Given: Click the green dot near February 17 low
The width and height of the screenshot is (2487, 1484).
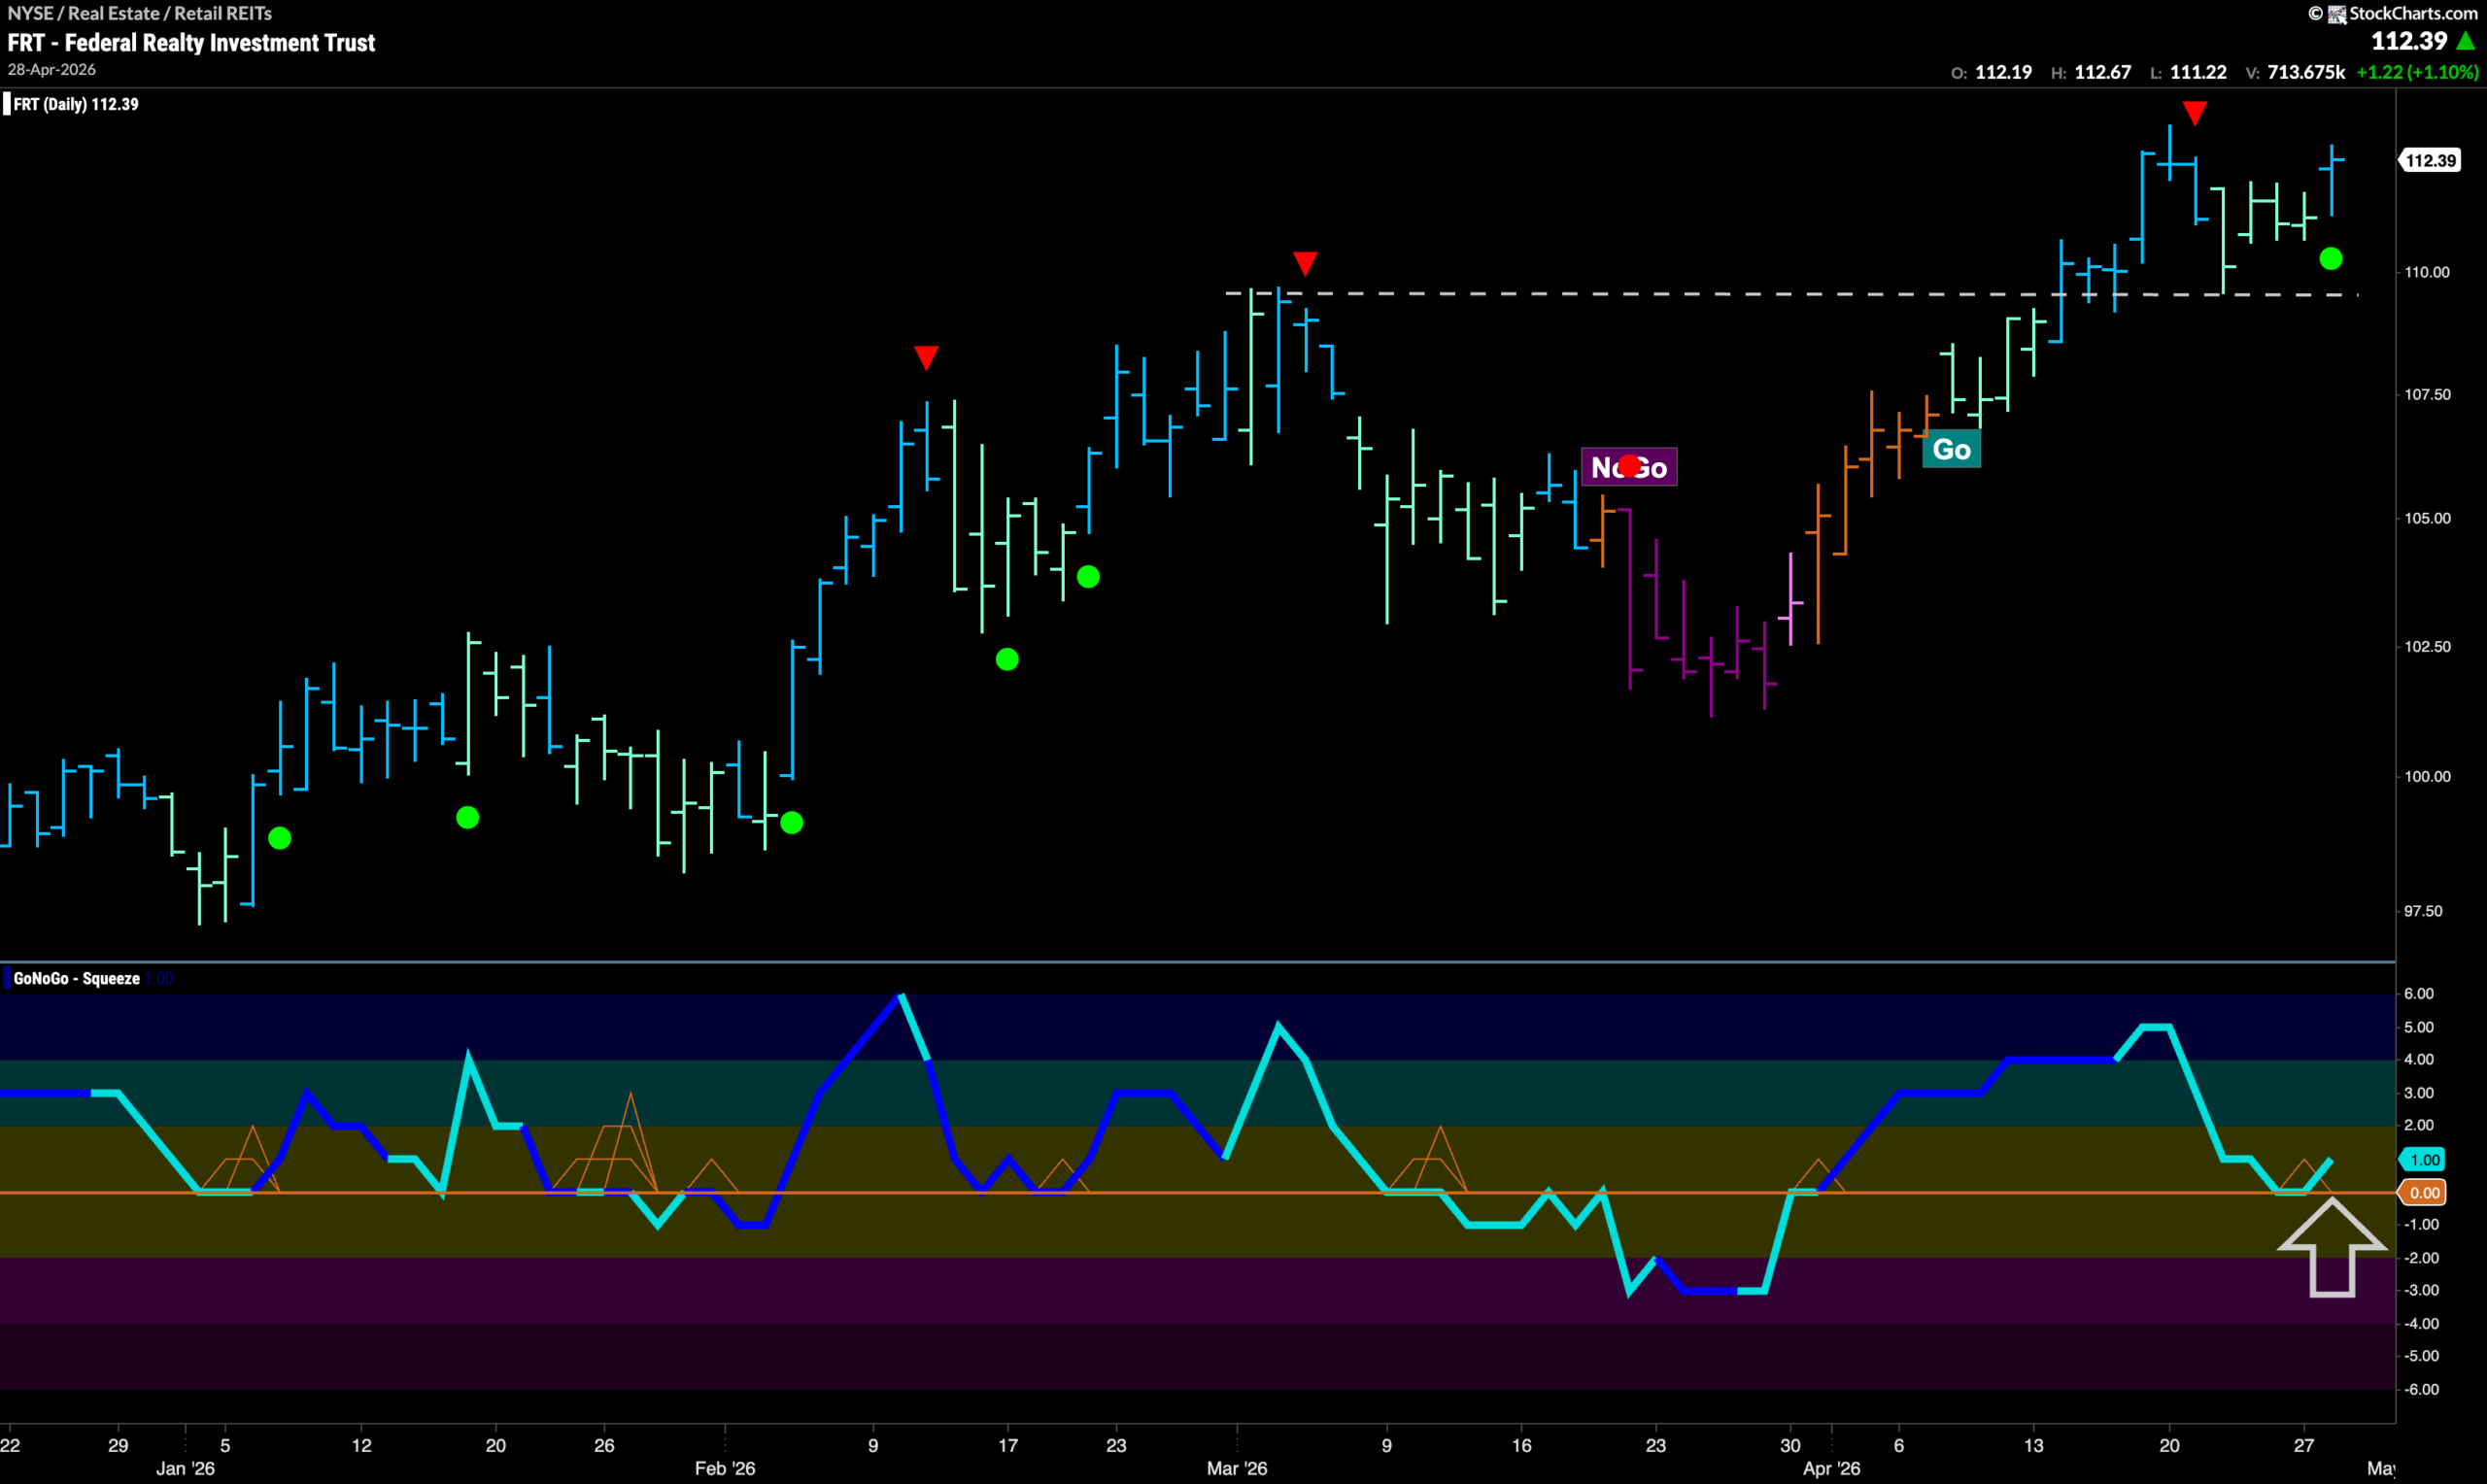Looking at the screenshot, I should pyautogui.click(x=1007, y=659).
